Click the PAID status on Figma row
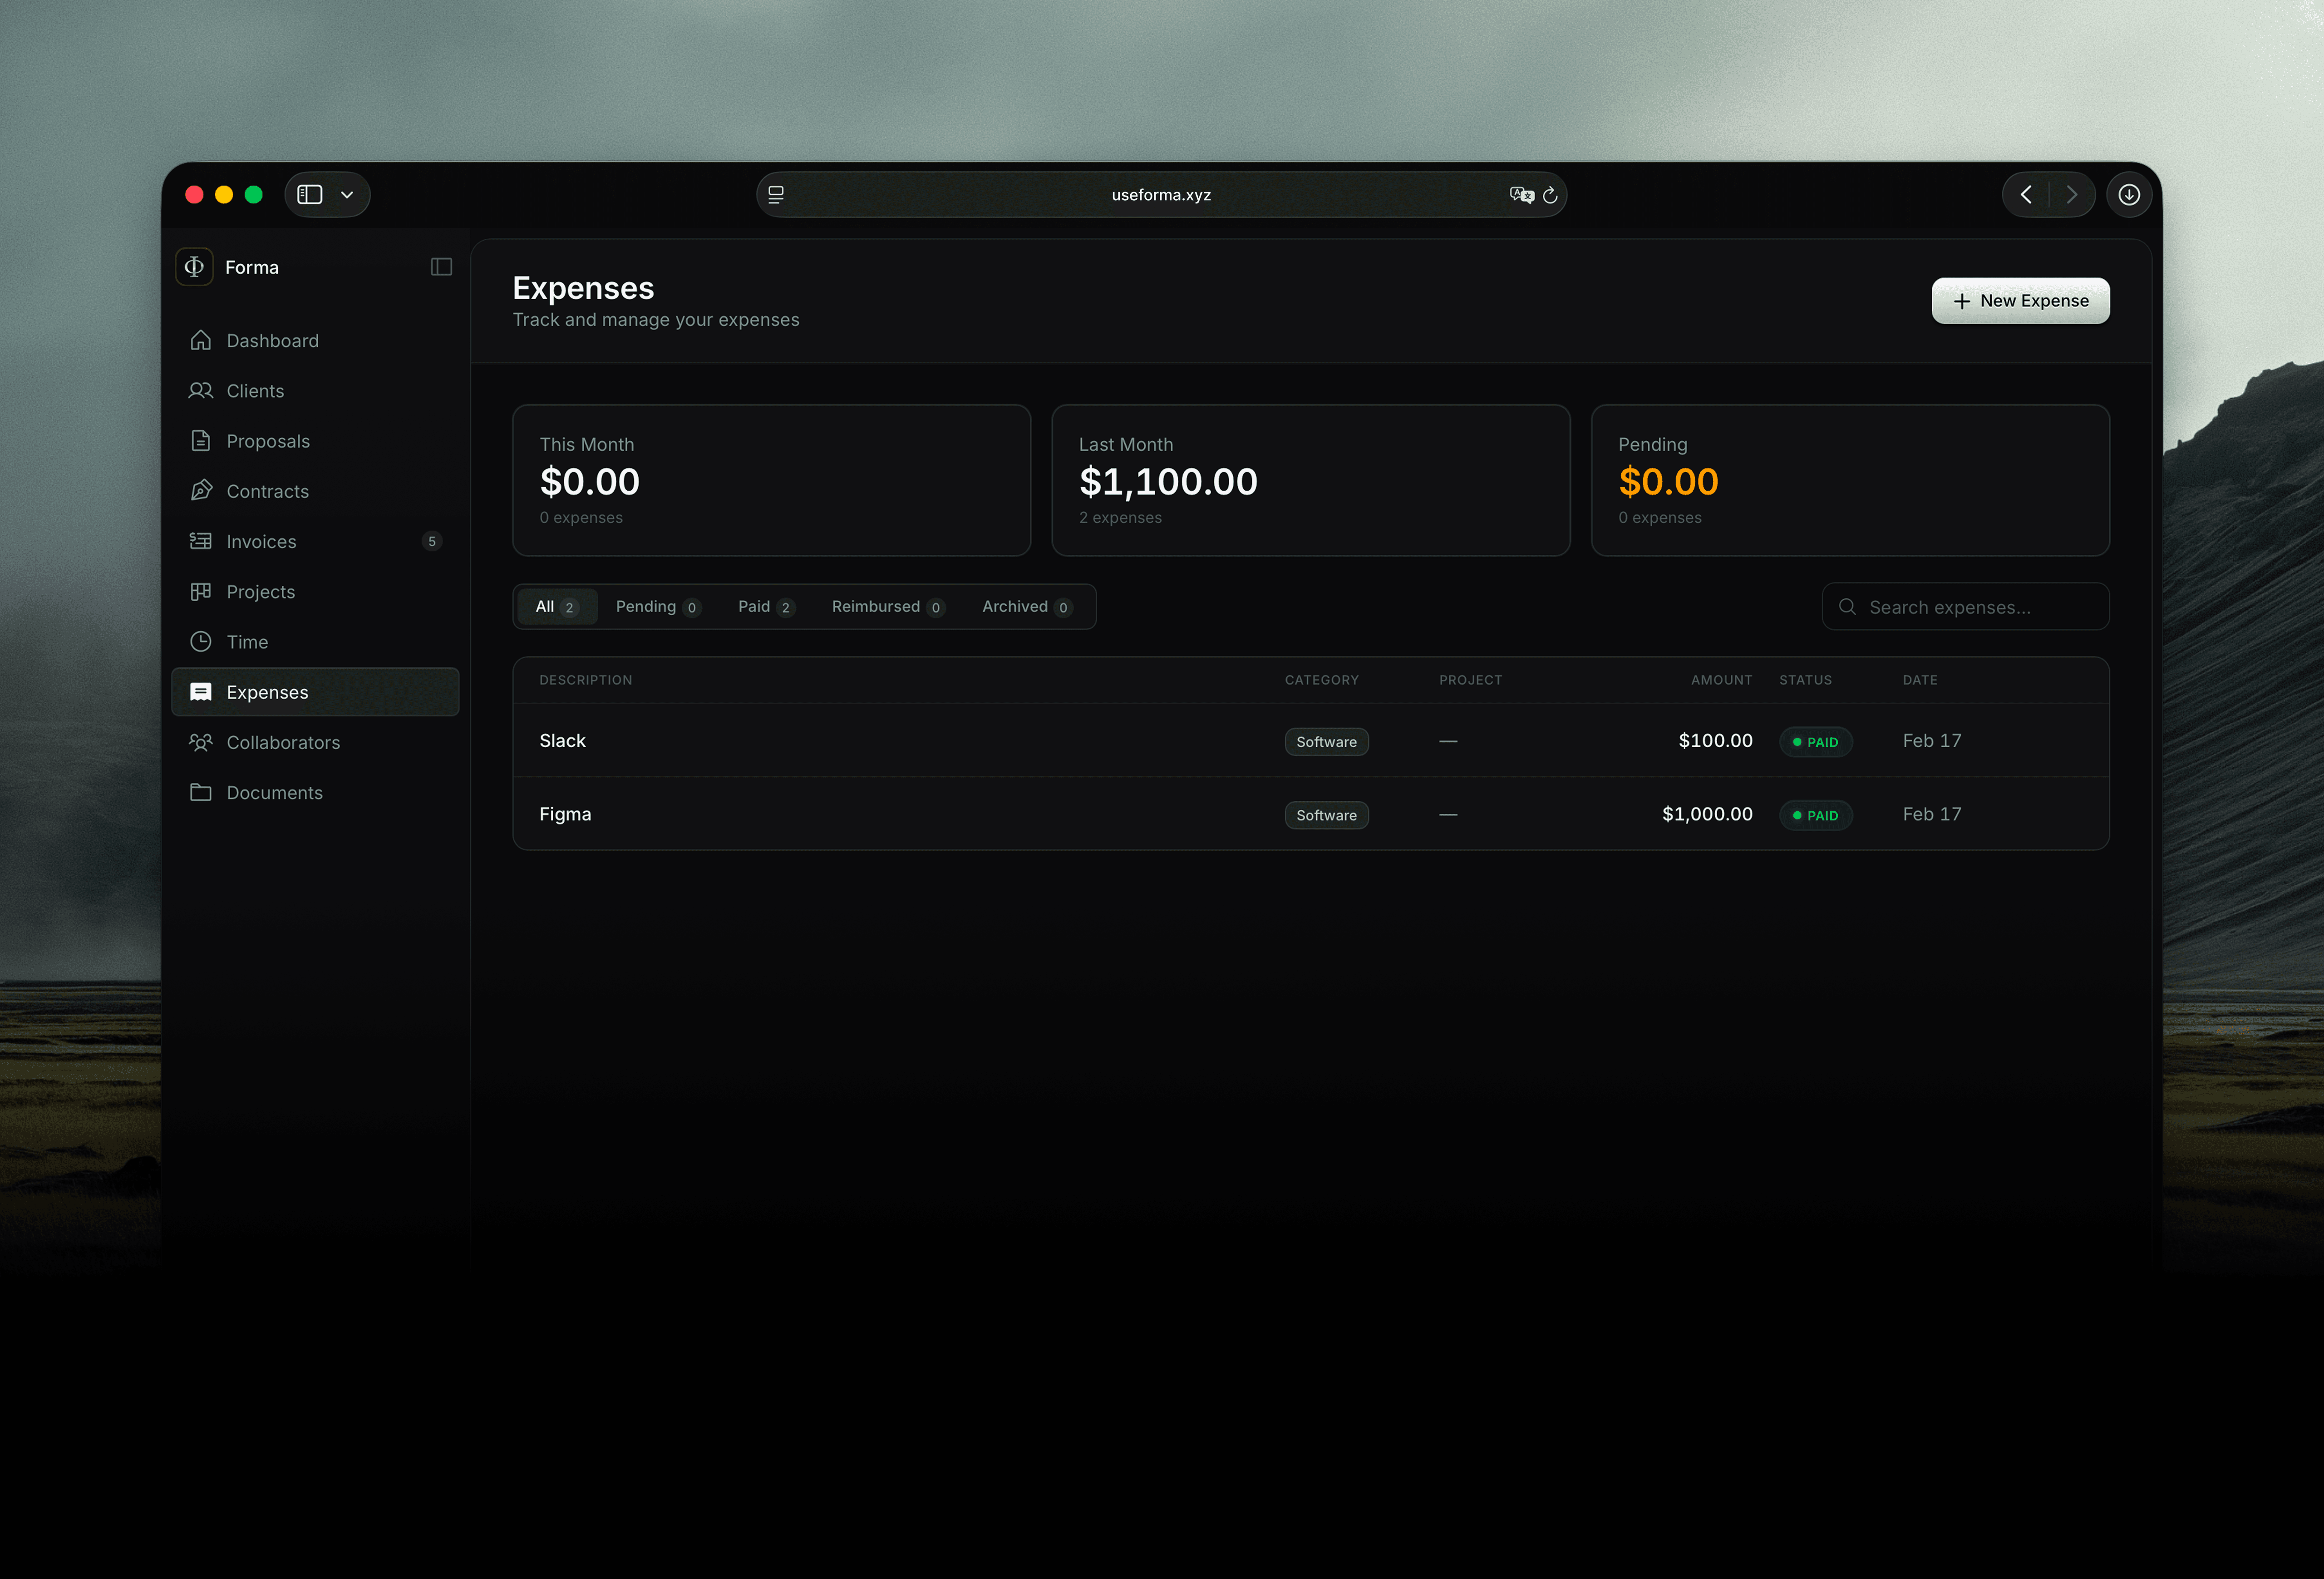Screen dimensions: 2324x1579 point(1815,816)
